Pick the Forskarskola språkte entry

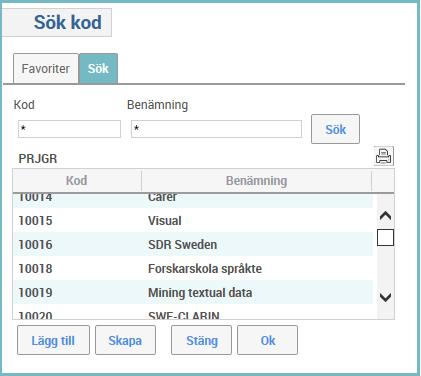[205, 269]
